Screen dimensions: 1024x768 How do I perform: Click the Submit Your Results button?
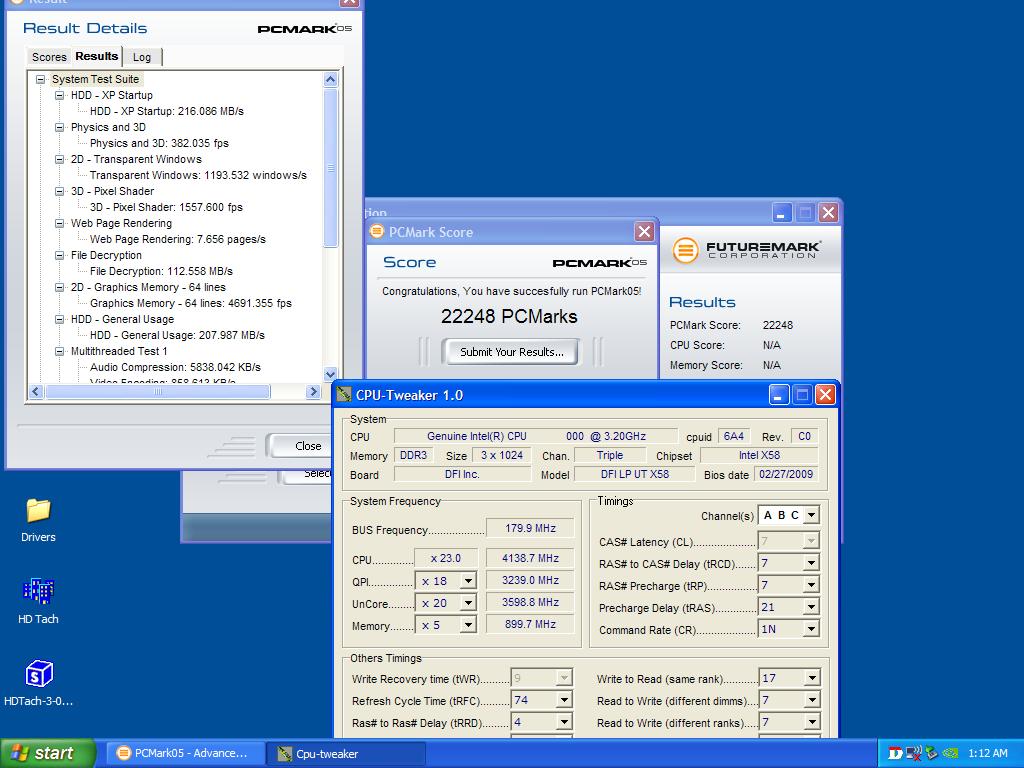click(511, 352)
